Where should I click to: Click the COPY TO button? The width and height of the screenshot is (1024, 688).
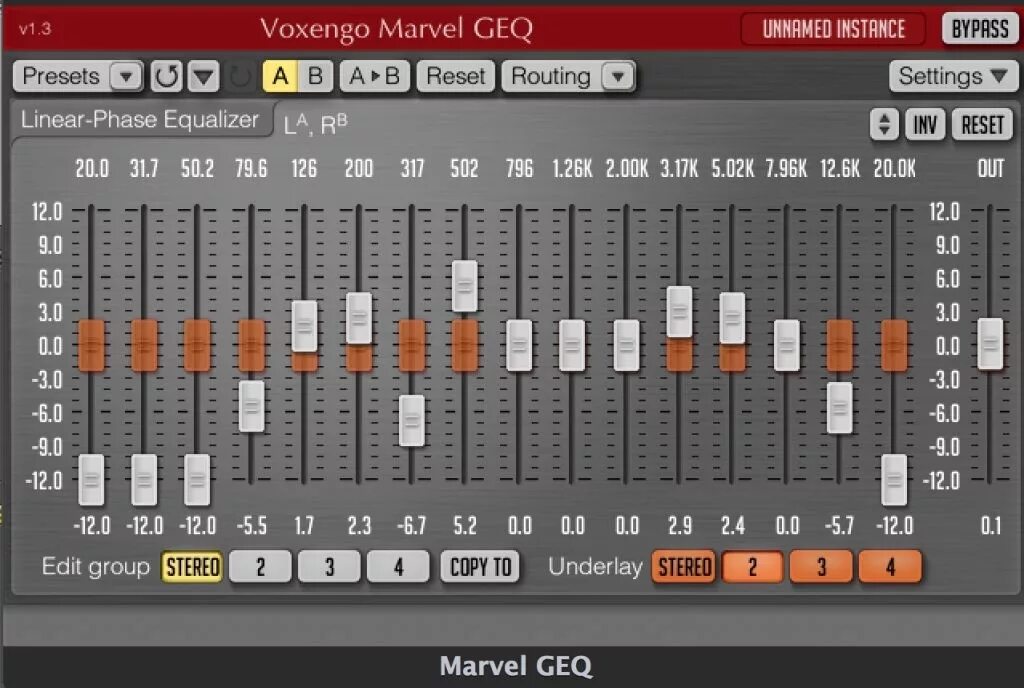pyautogui.click(x=479, y=566)
